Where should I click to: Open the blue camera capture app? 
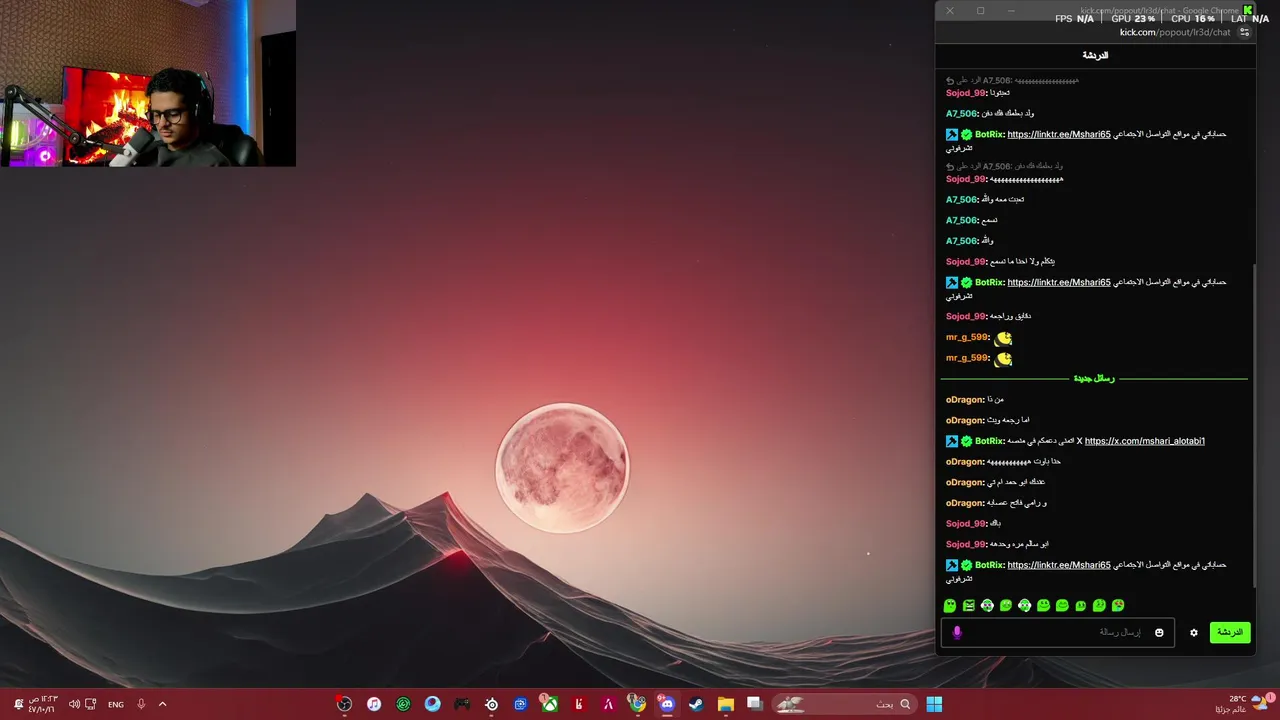coord(520,704)
